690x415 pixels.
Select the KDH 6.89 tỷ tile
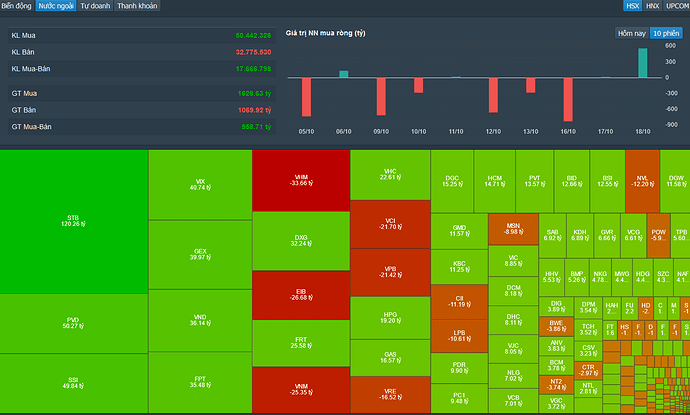tap(580, 235)
